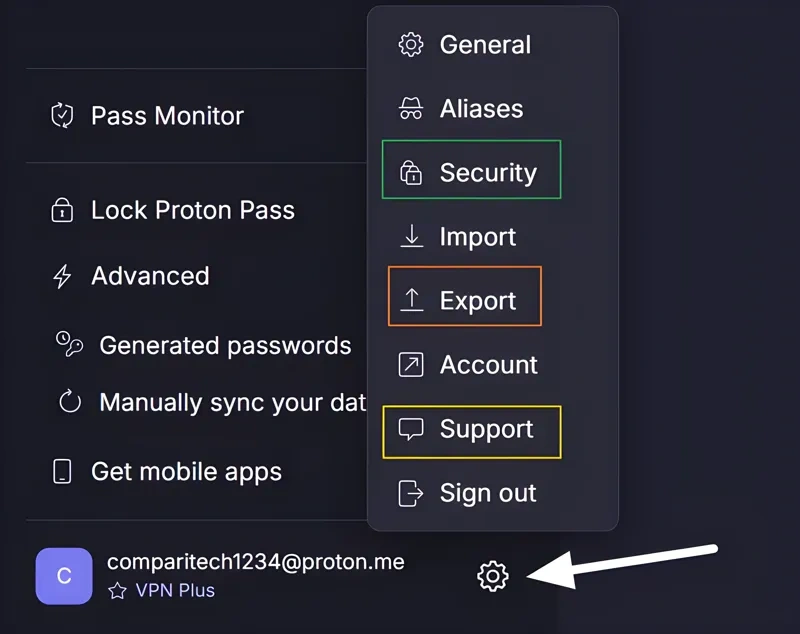Click the Manually sync refresh icon
Image resolution: width=800 pixels, height=634 pixels.
pos(68,402)
